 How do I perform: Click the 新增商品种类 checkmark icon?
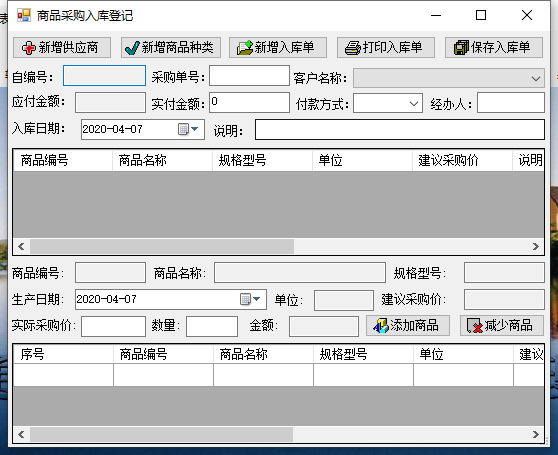[132, 48]
